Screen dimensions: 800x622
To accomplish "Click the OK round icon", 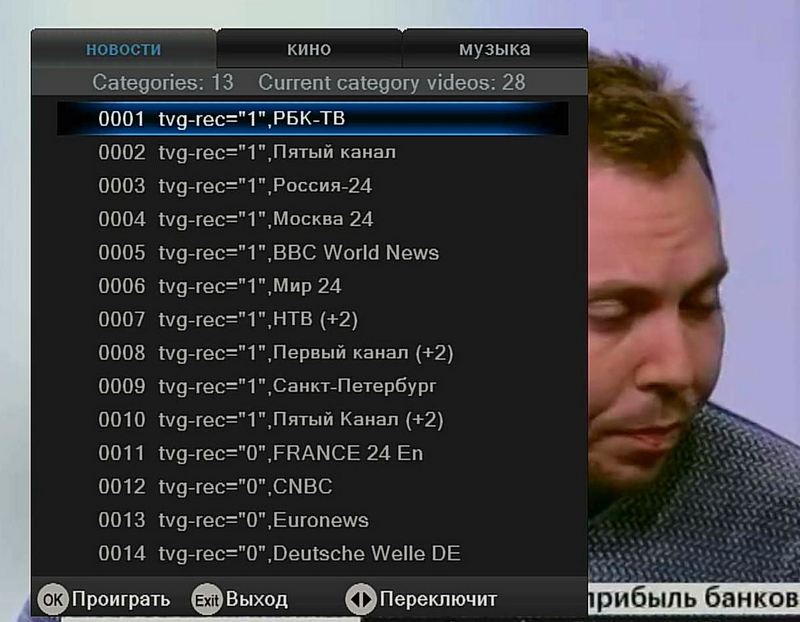I will [x=53, y=600].
